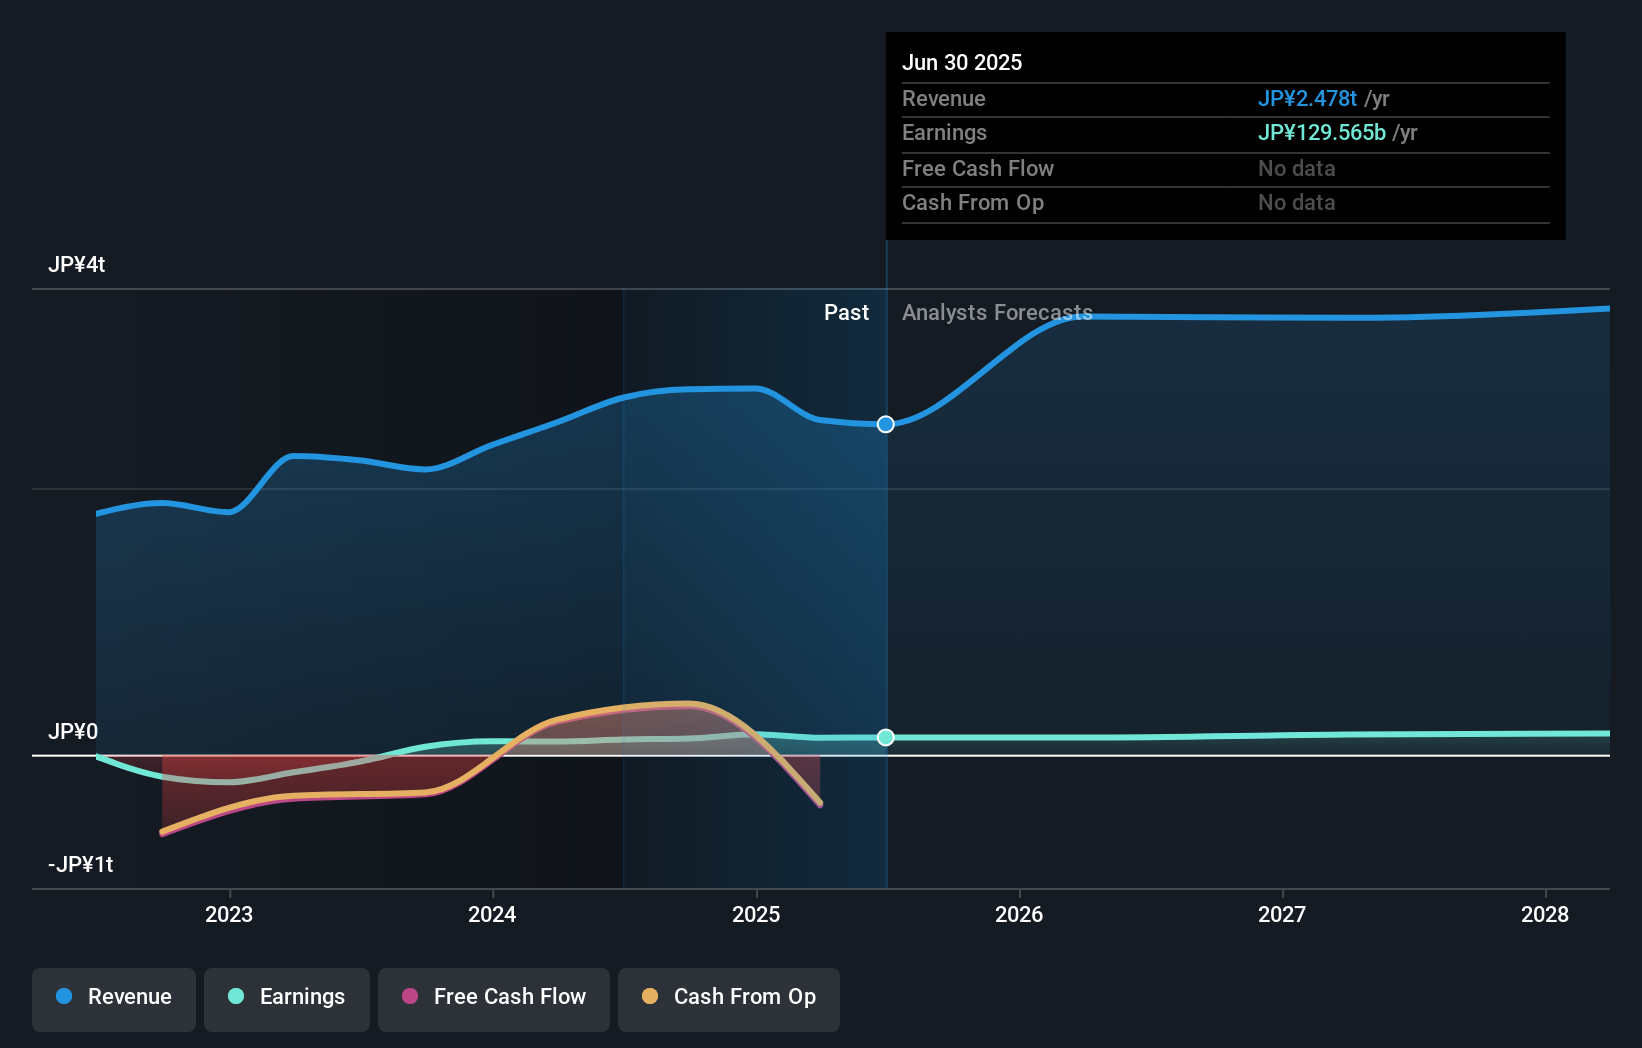Click the 2026 year axis label

1019,913
